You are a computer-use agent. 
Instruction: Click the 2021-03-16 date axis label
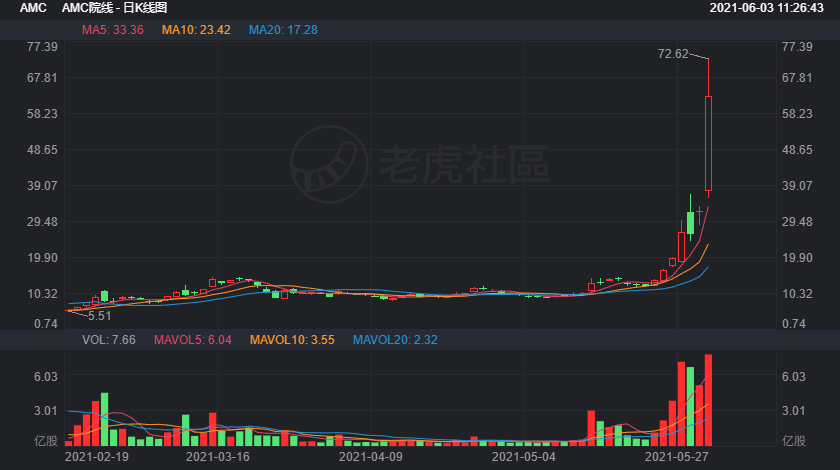point(218,457)
